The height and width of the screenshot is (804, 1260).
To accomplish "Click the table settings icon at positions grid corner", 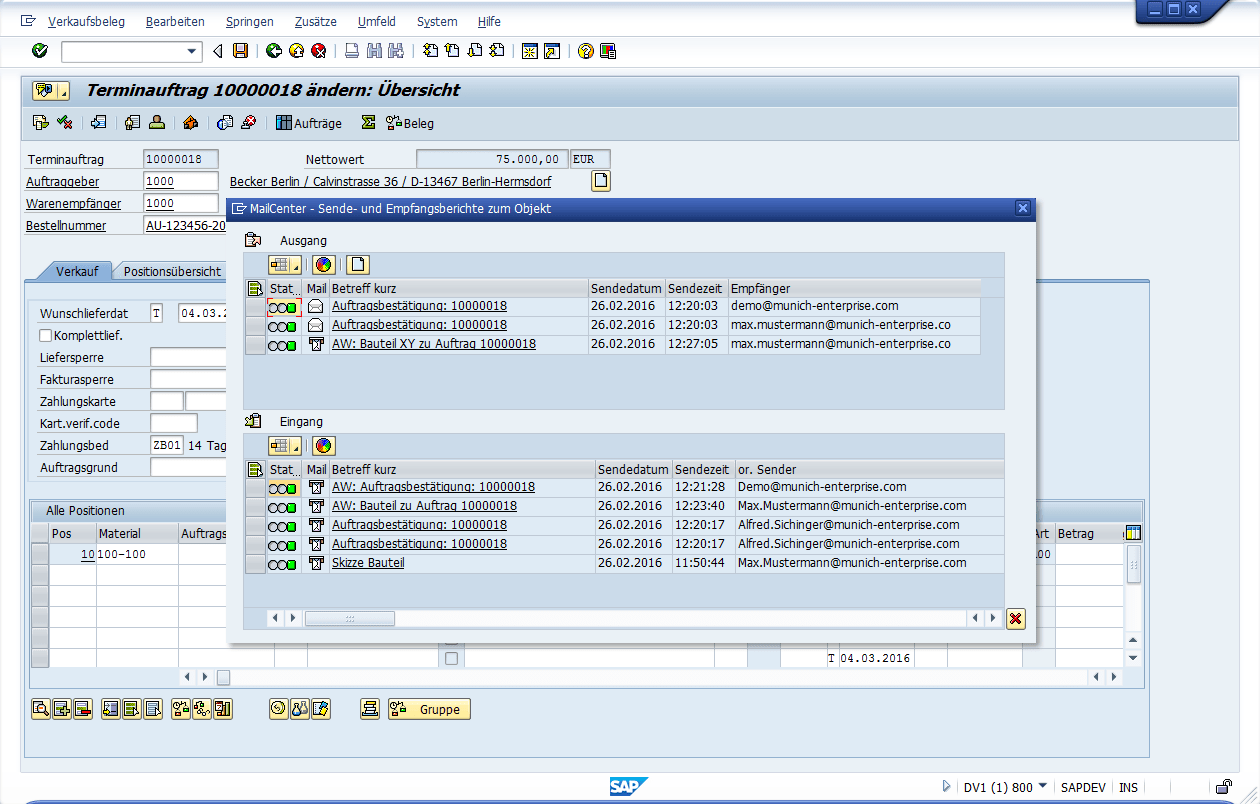I will [x=1133, y=533].
